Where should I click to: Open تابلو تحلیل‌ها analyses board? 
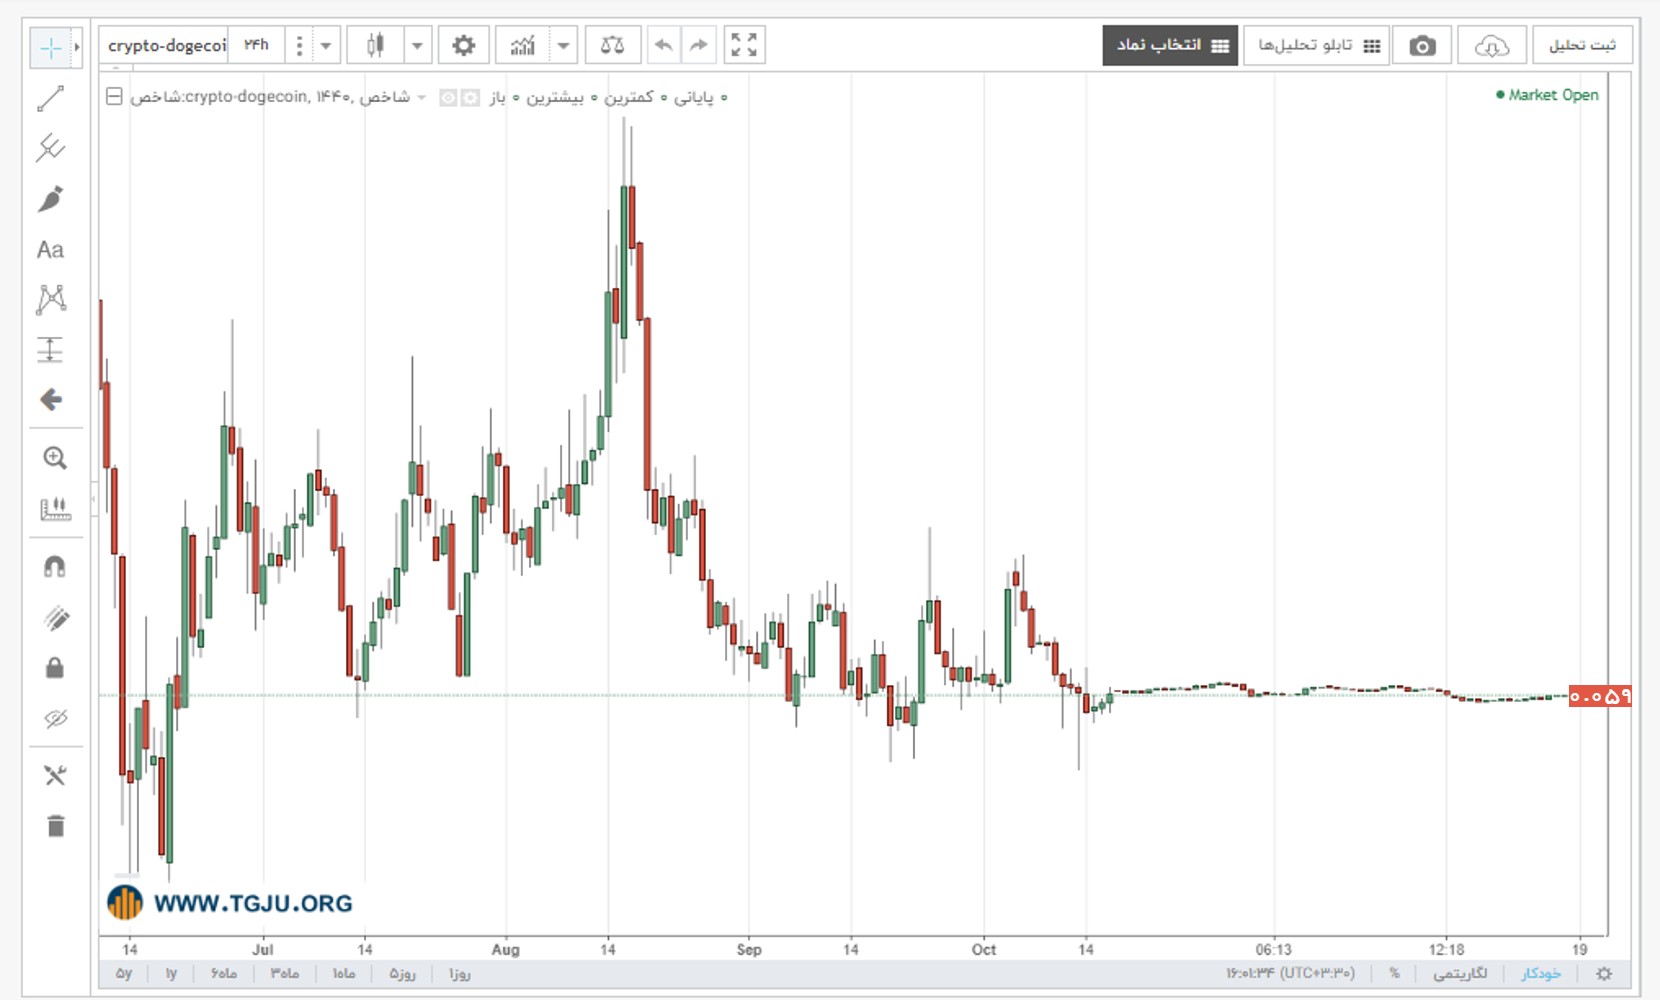1317,46
